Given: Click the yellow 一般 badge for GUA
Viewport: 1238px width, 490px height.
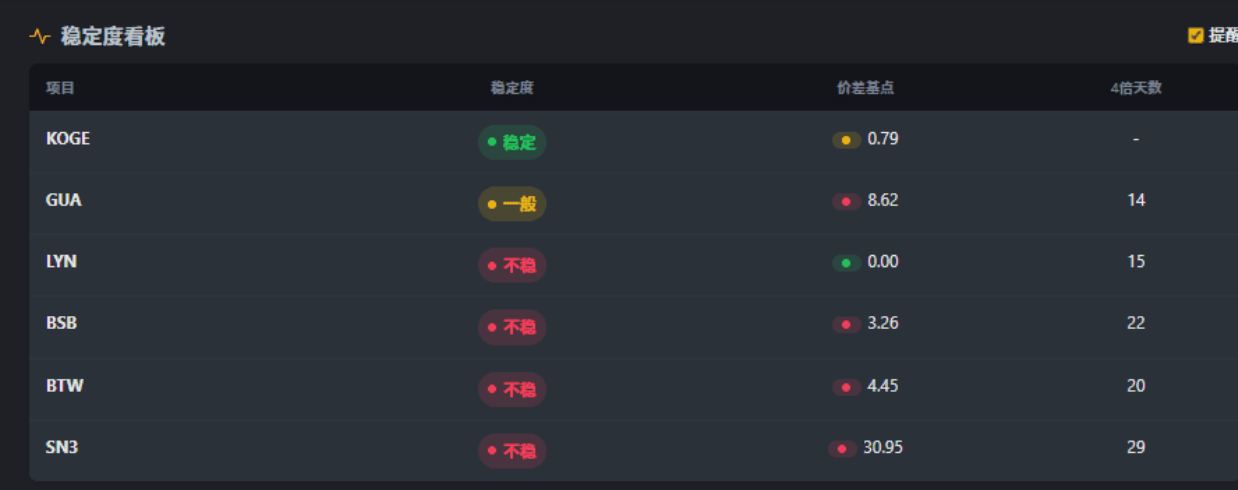Looking at the screenshot, I should [512, 204].
